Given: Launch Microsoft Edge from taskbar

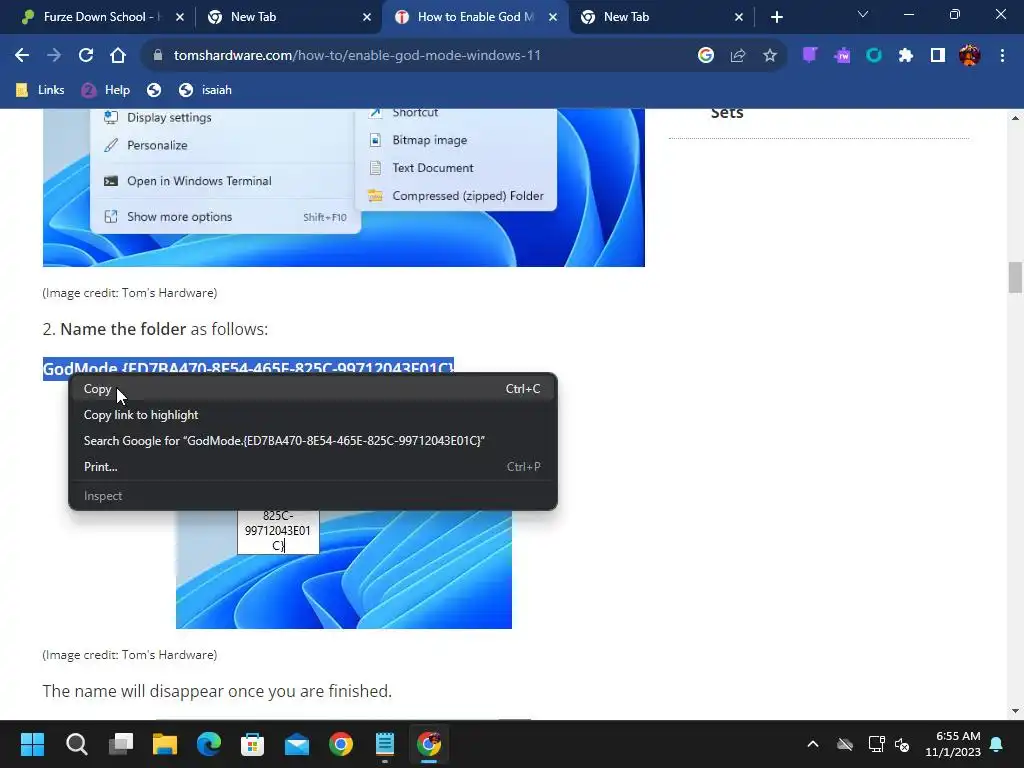Looking at the screenshot, I should [209, 744].
